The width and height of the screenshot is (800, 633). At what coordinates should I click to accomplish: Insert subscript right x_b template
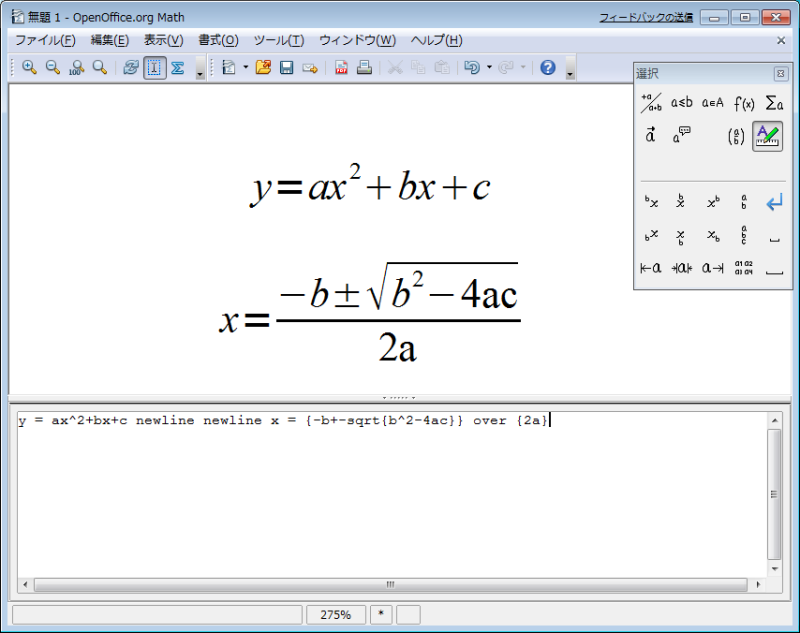(x=713, y=235)
